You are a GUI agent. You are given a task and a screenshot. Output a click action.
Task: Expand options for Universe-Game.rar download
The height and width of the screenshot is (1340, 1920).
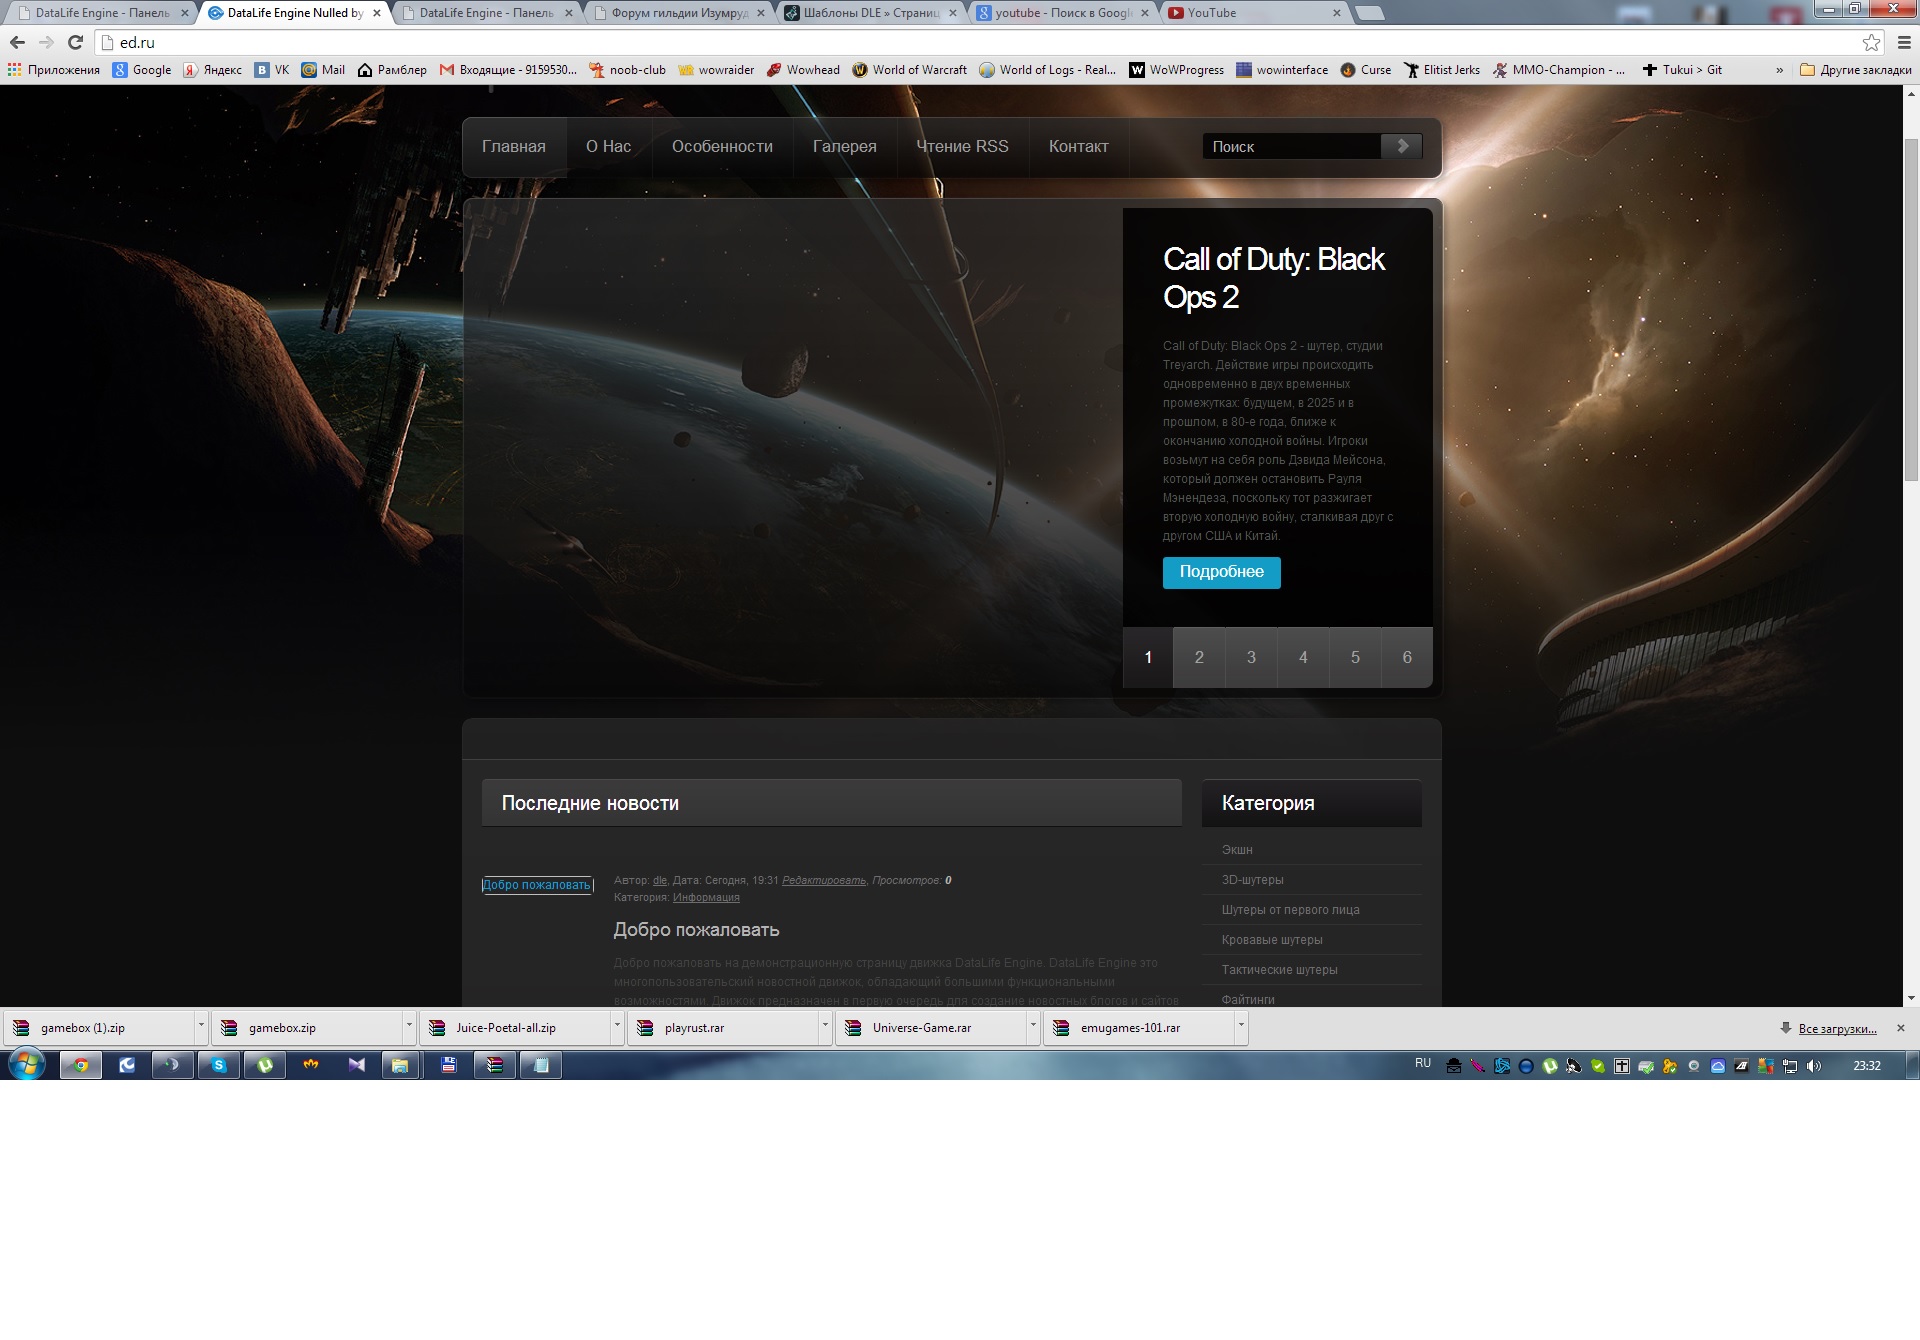click(x=1033, y=1027)
